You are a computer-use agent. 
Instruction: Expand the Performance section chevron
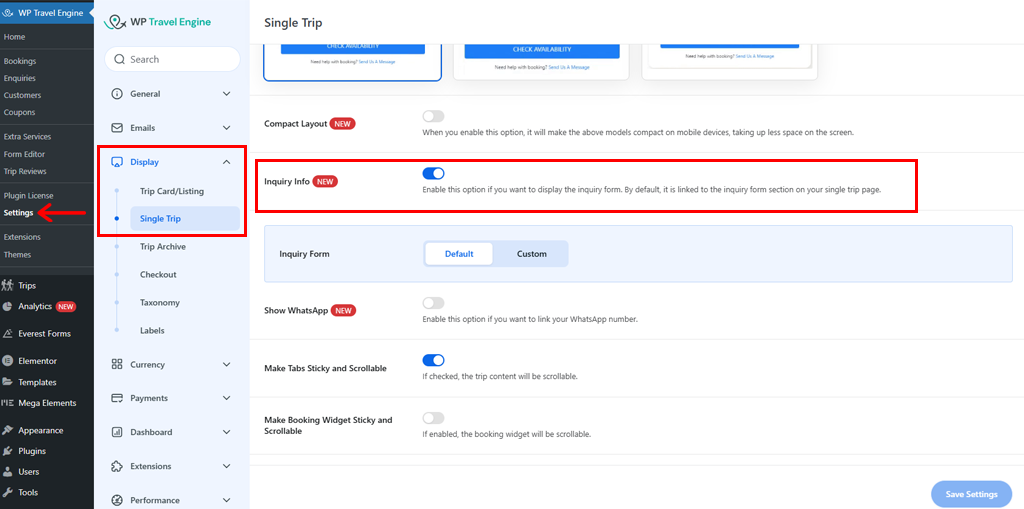click(226, 500)
